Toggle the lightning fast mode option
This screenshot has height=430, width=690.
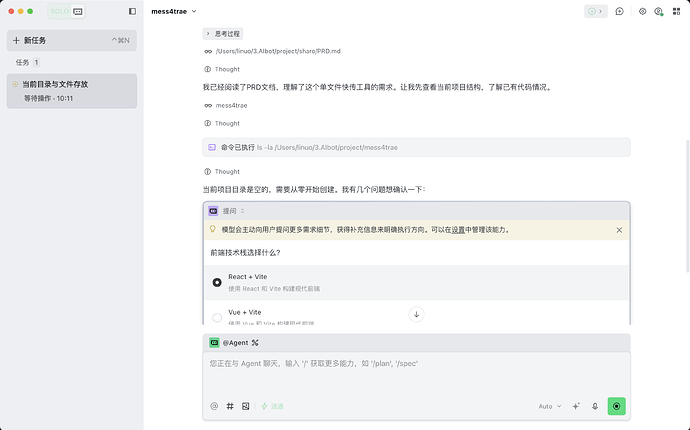coord(272,406)
